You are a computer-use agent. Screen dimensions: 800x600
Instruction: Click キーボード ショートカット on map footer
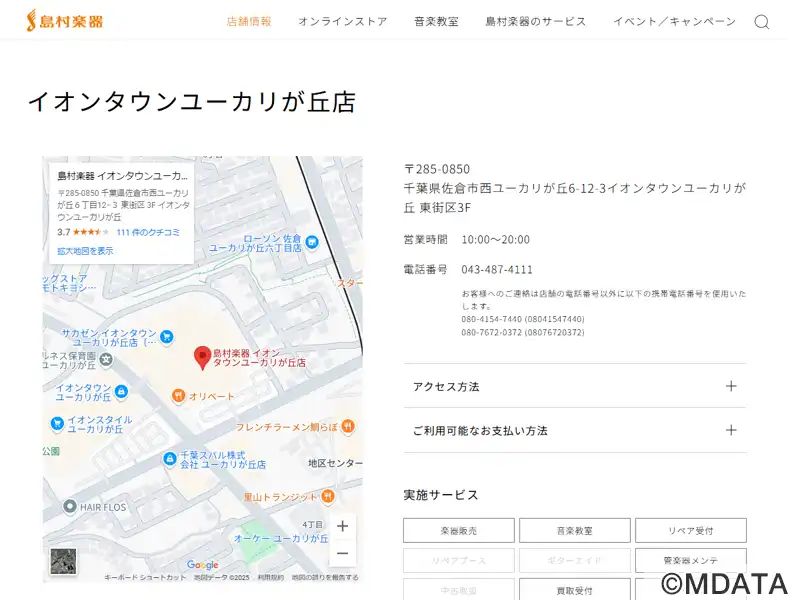pos(145,577)
